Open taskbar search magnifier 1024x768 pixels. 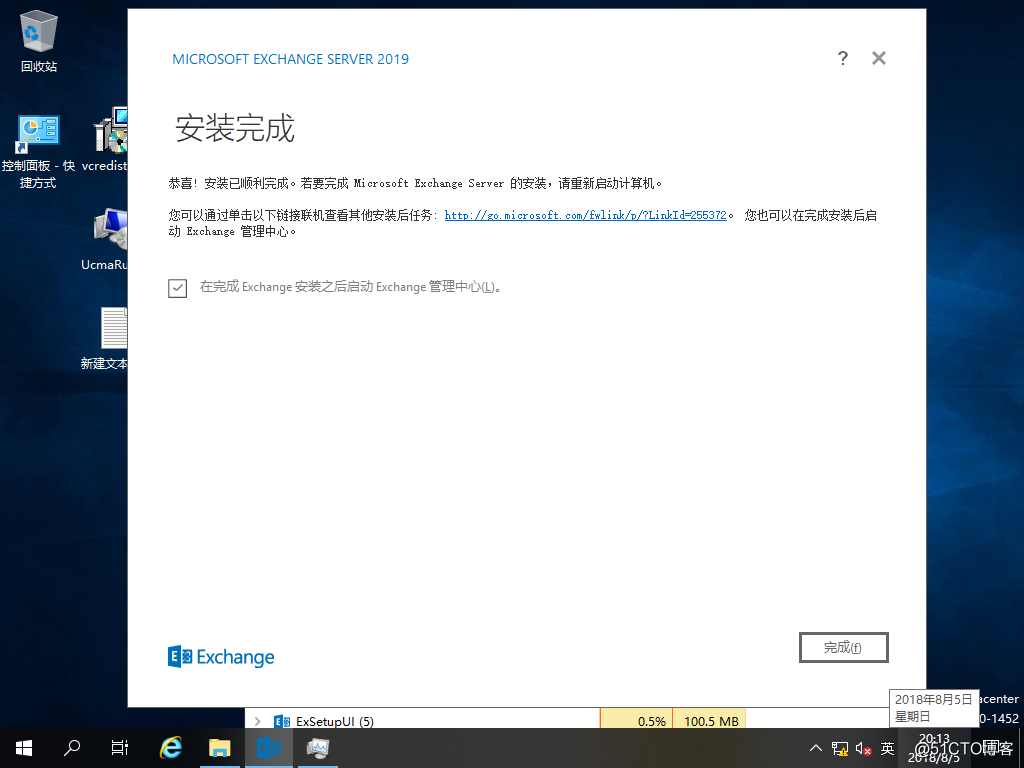(x=72, y=748)
